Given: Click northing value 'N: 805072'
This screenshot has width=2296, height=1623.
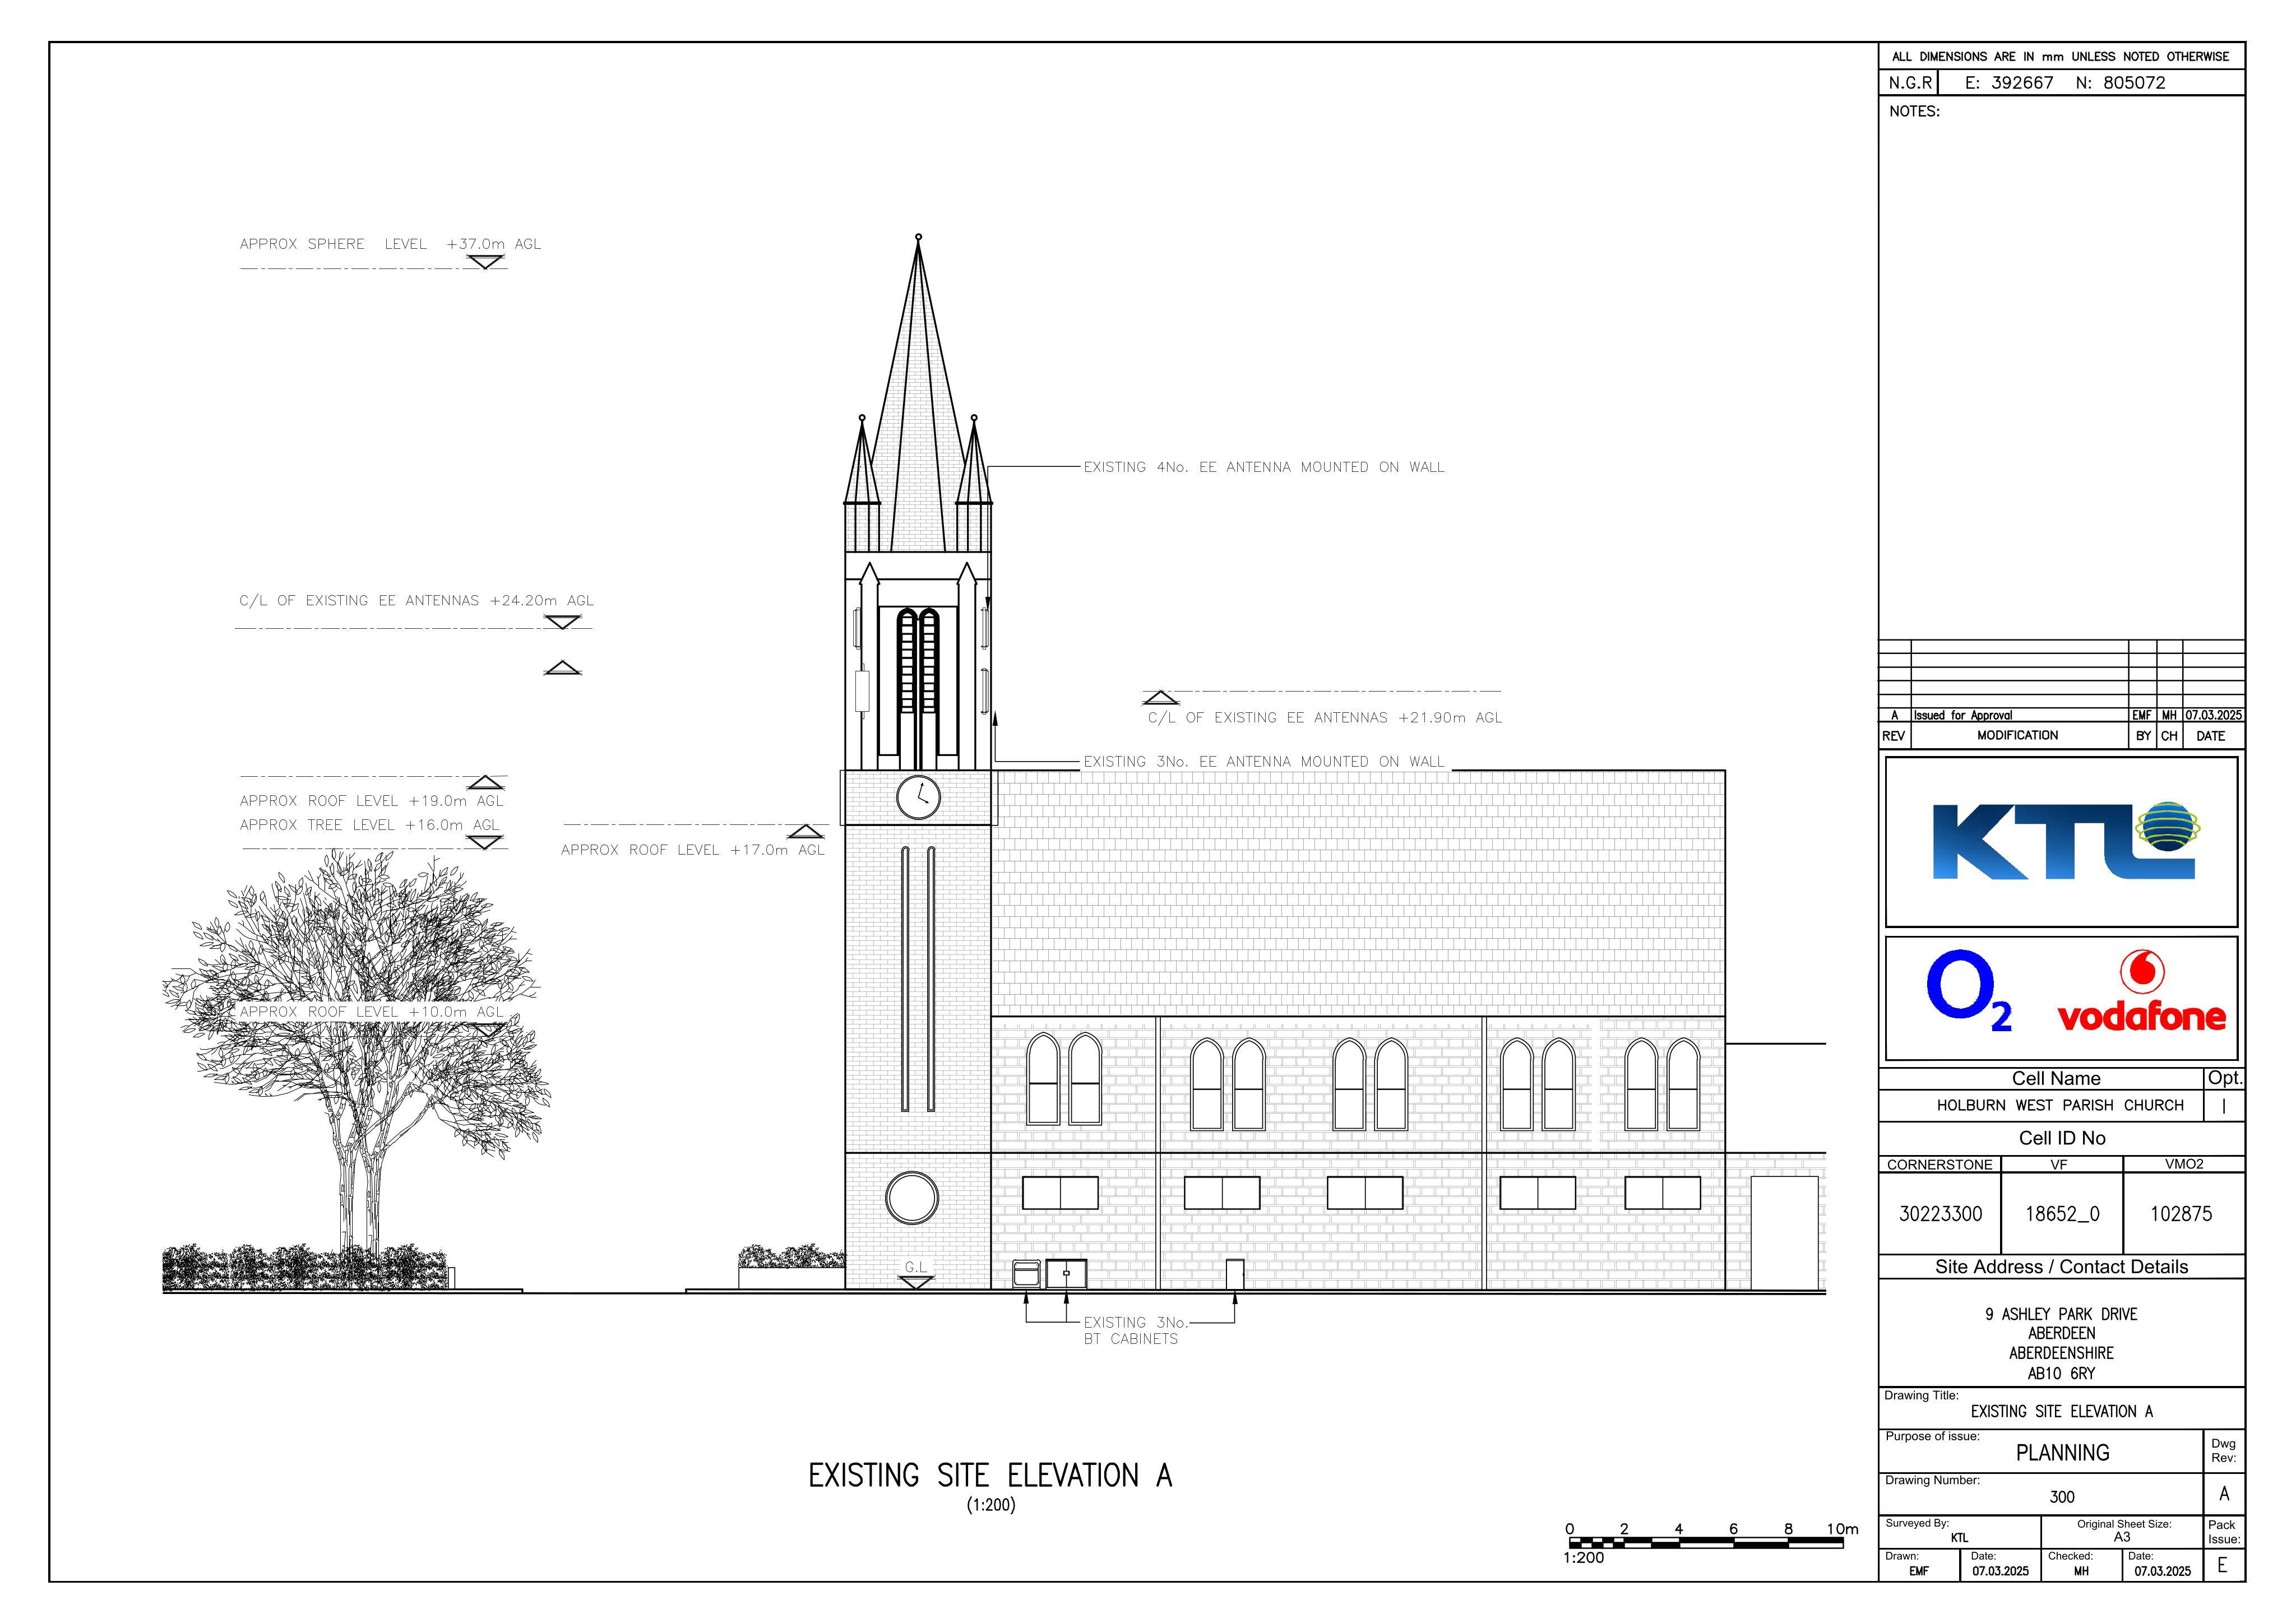Looking at the screenshot, I should [2120, 83].
